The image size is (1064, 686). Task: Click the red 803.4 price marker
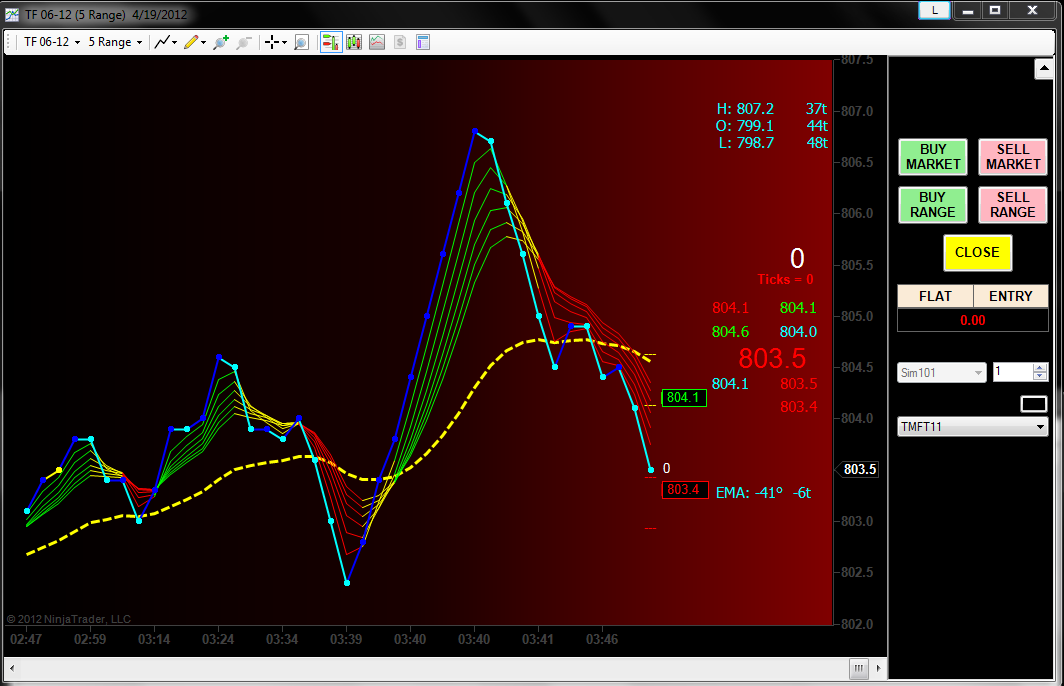pos(685,490)
